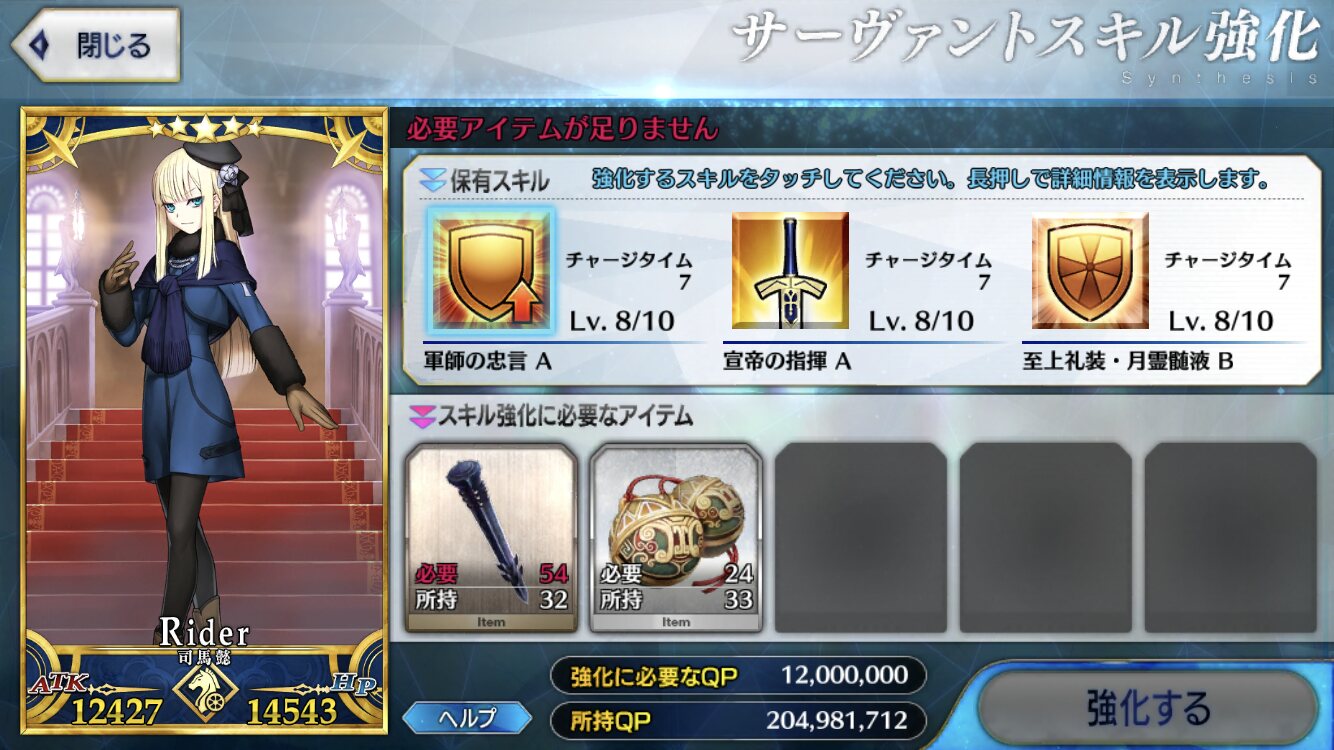This screenshot has width=1334, height=750.
Task: Click the five-star rarity row on card
Action: pos(204,127)
